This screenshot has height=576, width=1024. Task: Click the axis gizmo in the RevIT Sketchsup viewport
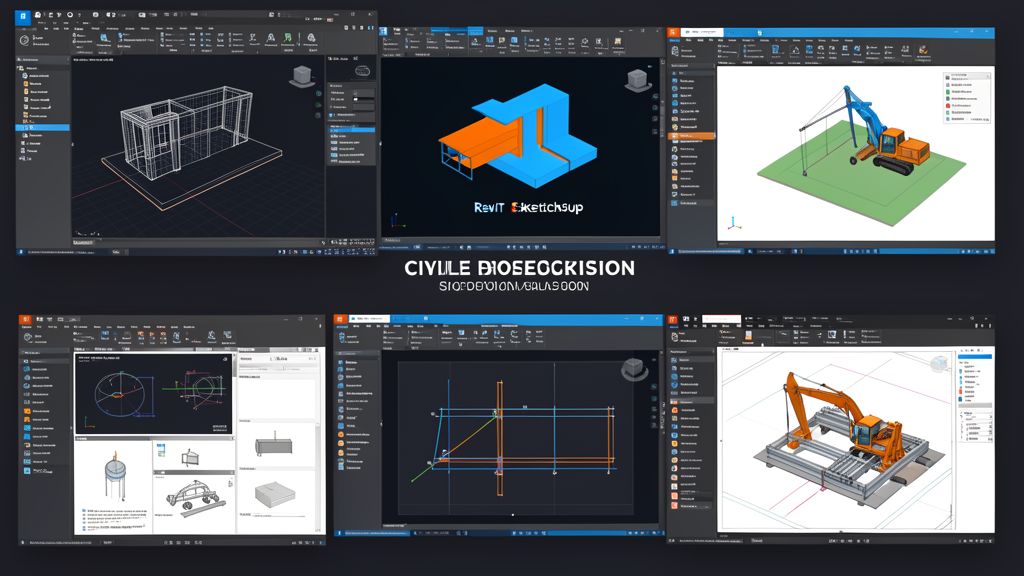[396, 220]
